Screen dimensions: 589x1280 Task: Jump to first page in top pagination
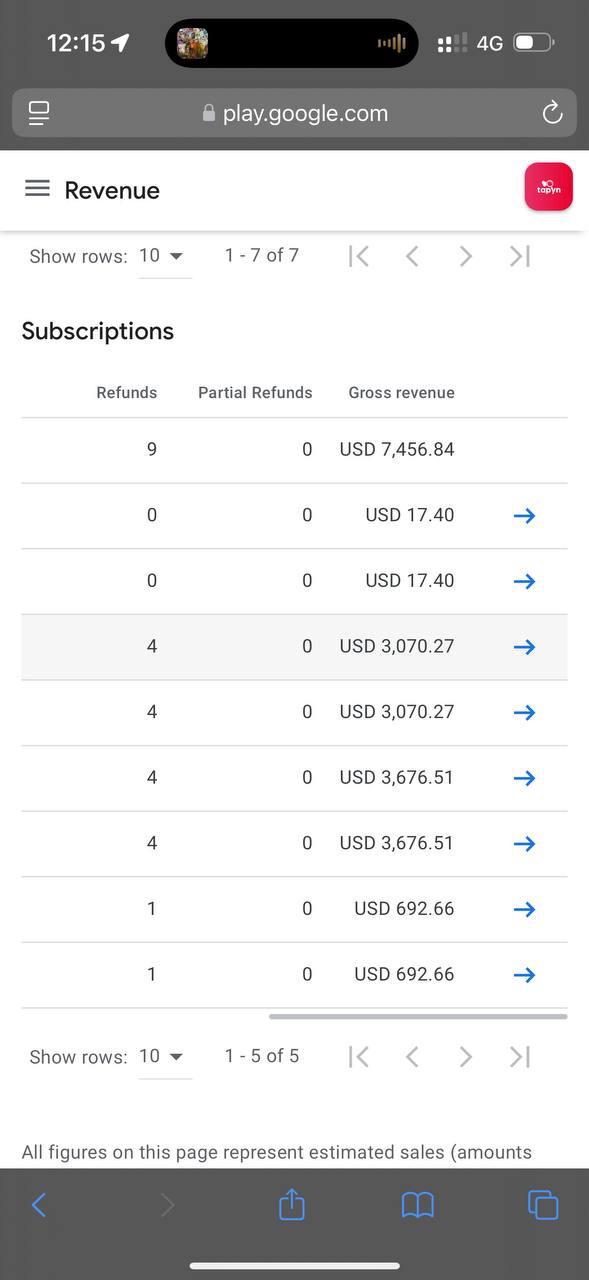tap(359, 257)
